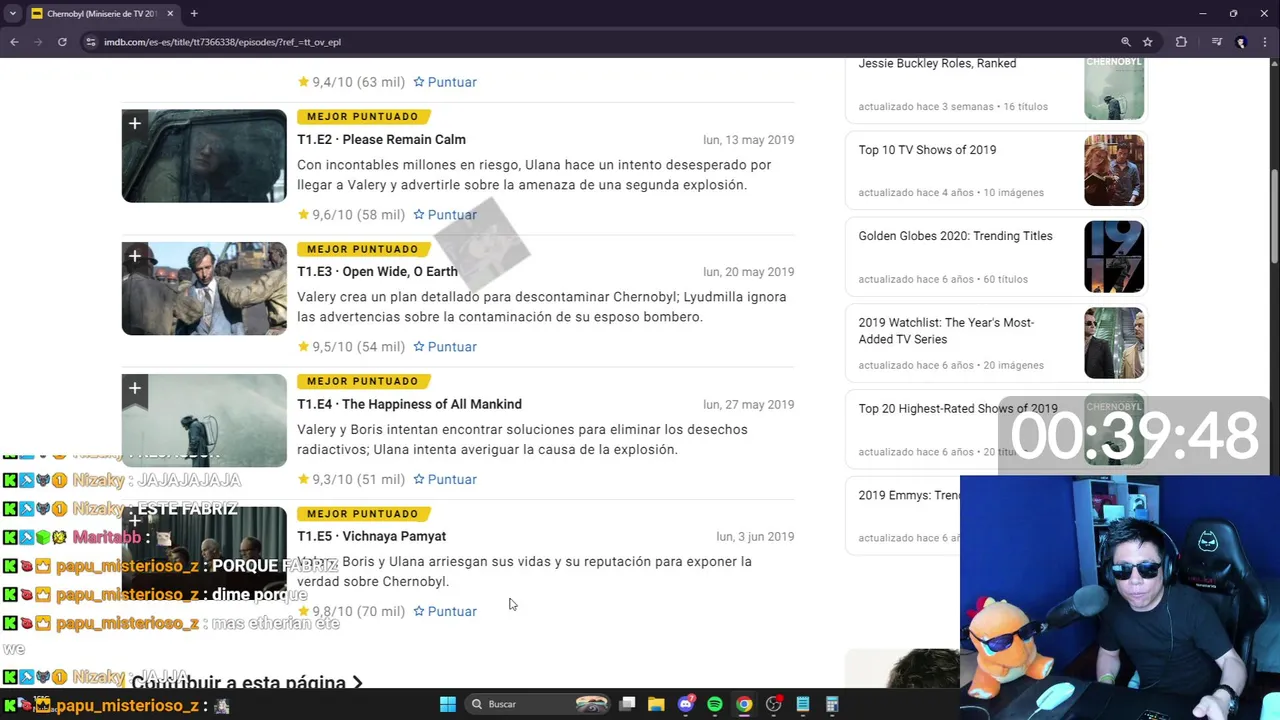Open The Happiness of All Mankind thumbnail

(x=204, y=420)
